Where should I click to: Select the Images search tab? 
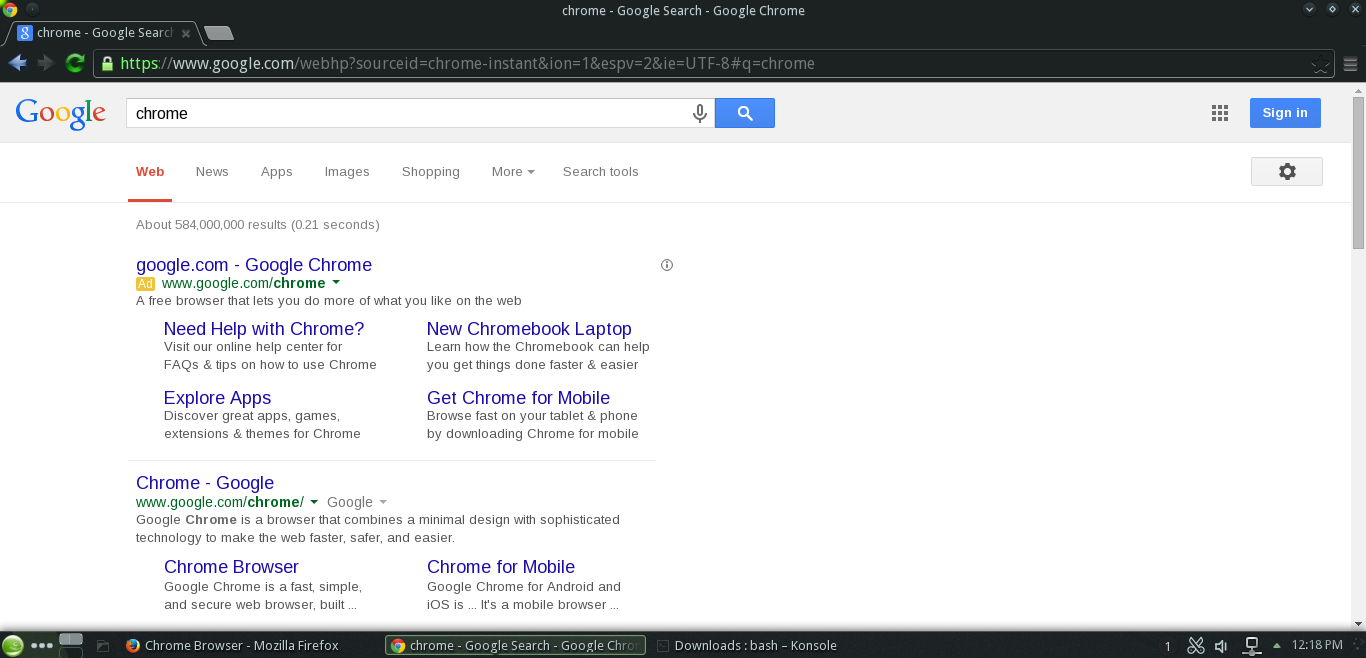tap(347, 172)
